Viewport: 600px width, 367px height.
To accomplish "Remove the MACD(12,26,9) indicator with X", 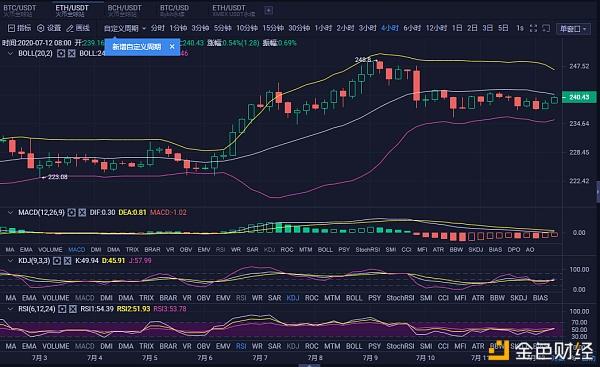I will coord(82,212).
